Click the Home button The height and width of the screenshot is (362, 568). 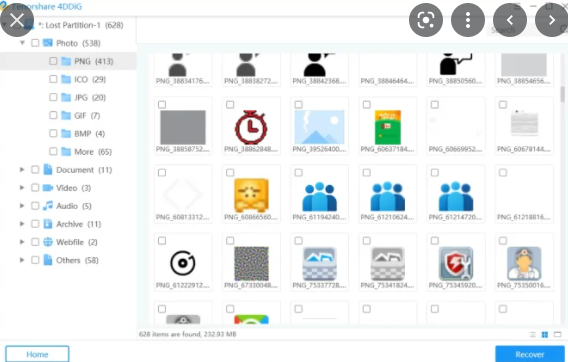(x=37, y=354)
